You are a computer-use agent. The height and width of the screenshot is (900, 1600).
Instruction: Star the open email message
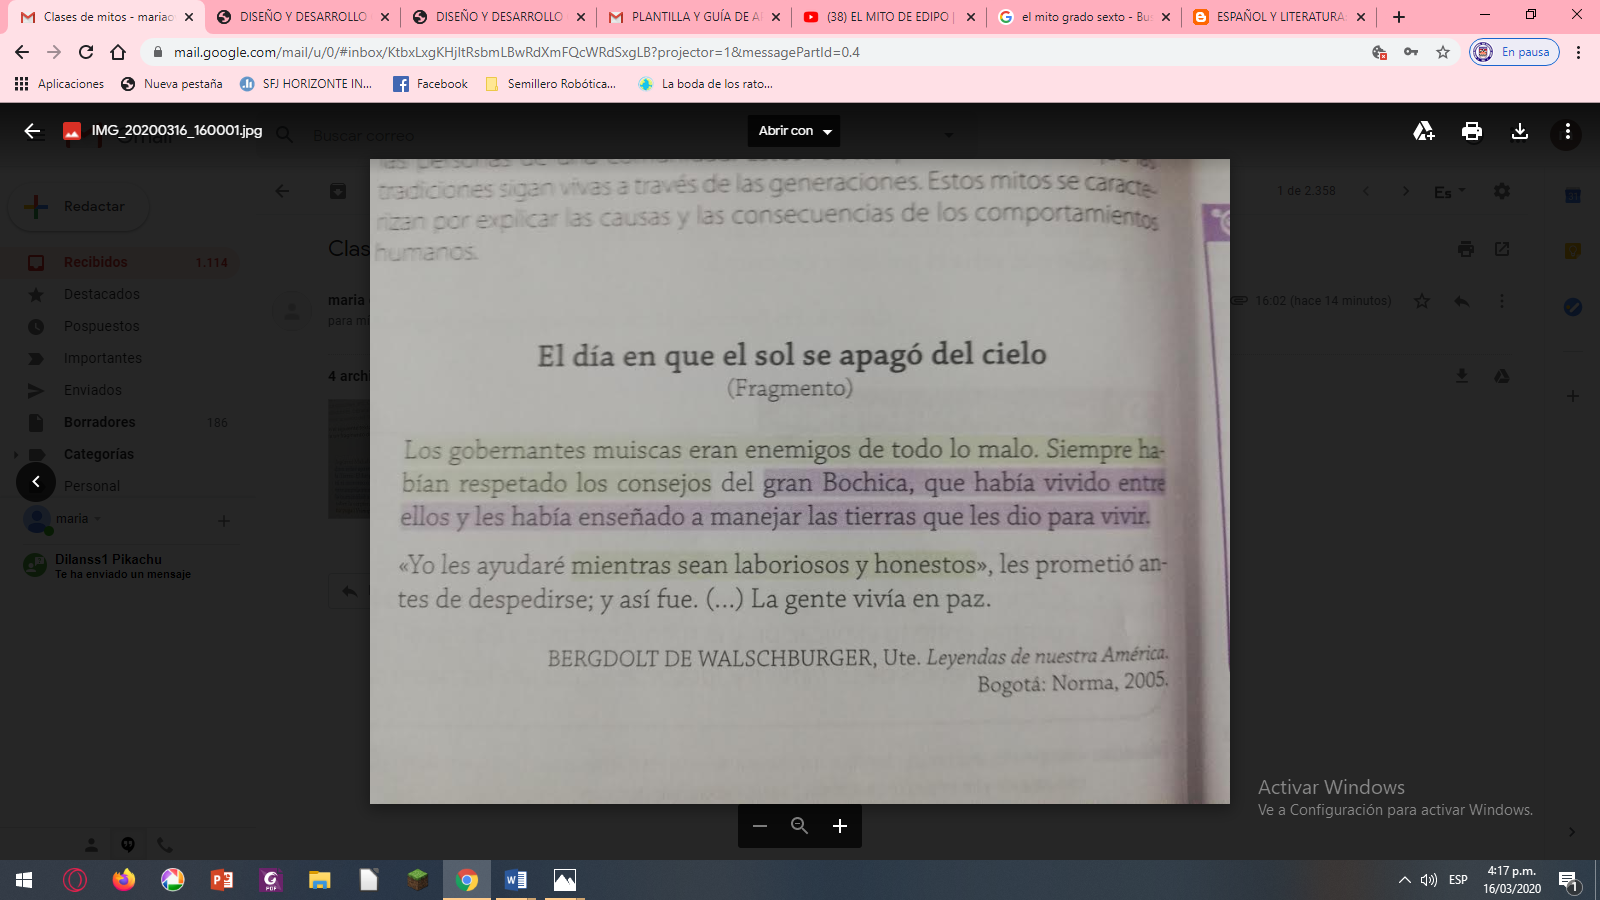click(1422, 301)
